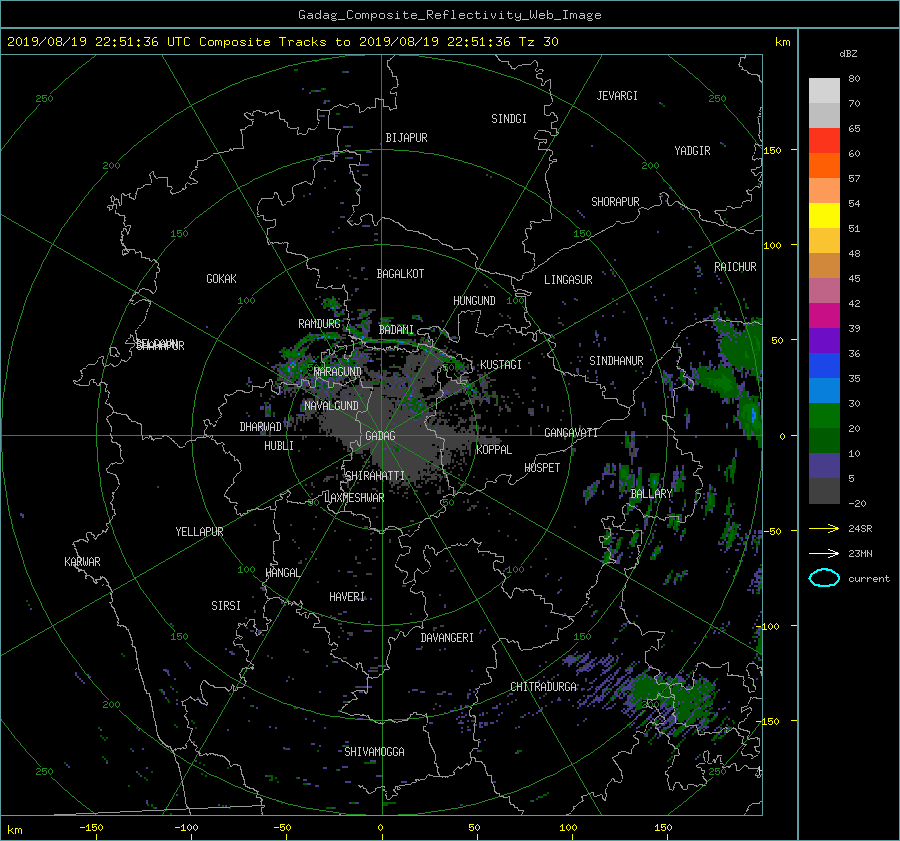Screen dimensions: 900x841
Task: Click the HOSPET city label
Action: (542, 468)
